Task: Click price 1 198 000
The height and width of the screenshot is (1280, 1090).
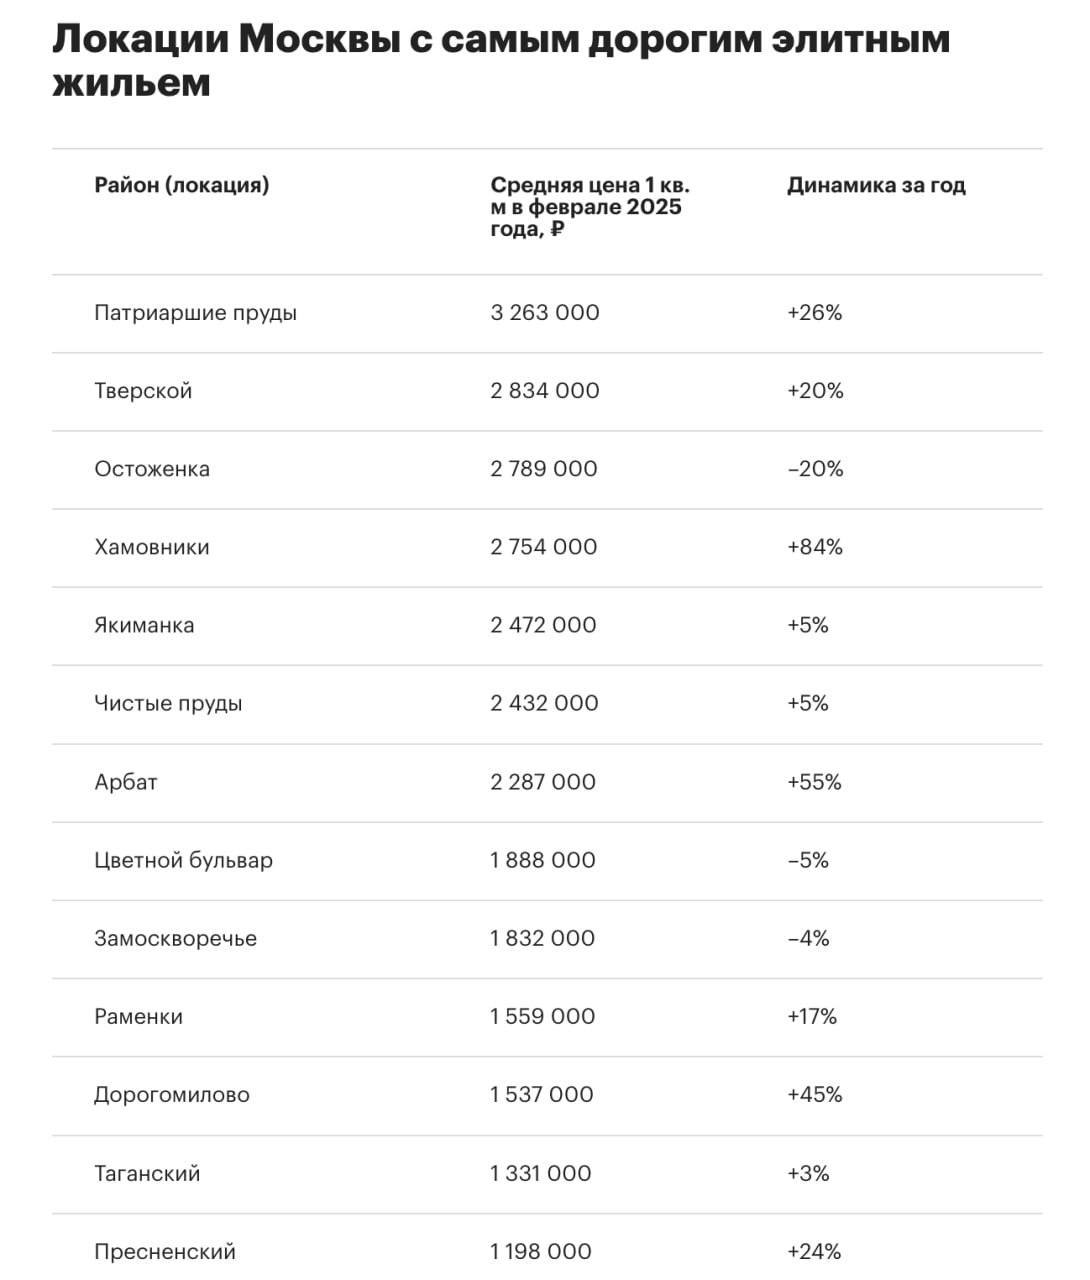Action: click(x=541, y=1251)
